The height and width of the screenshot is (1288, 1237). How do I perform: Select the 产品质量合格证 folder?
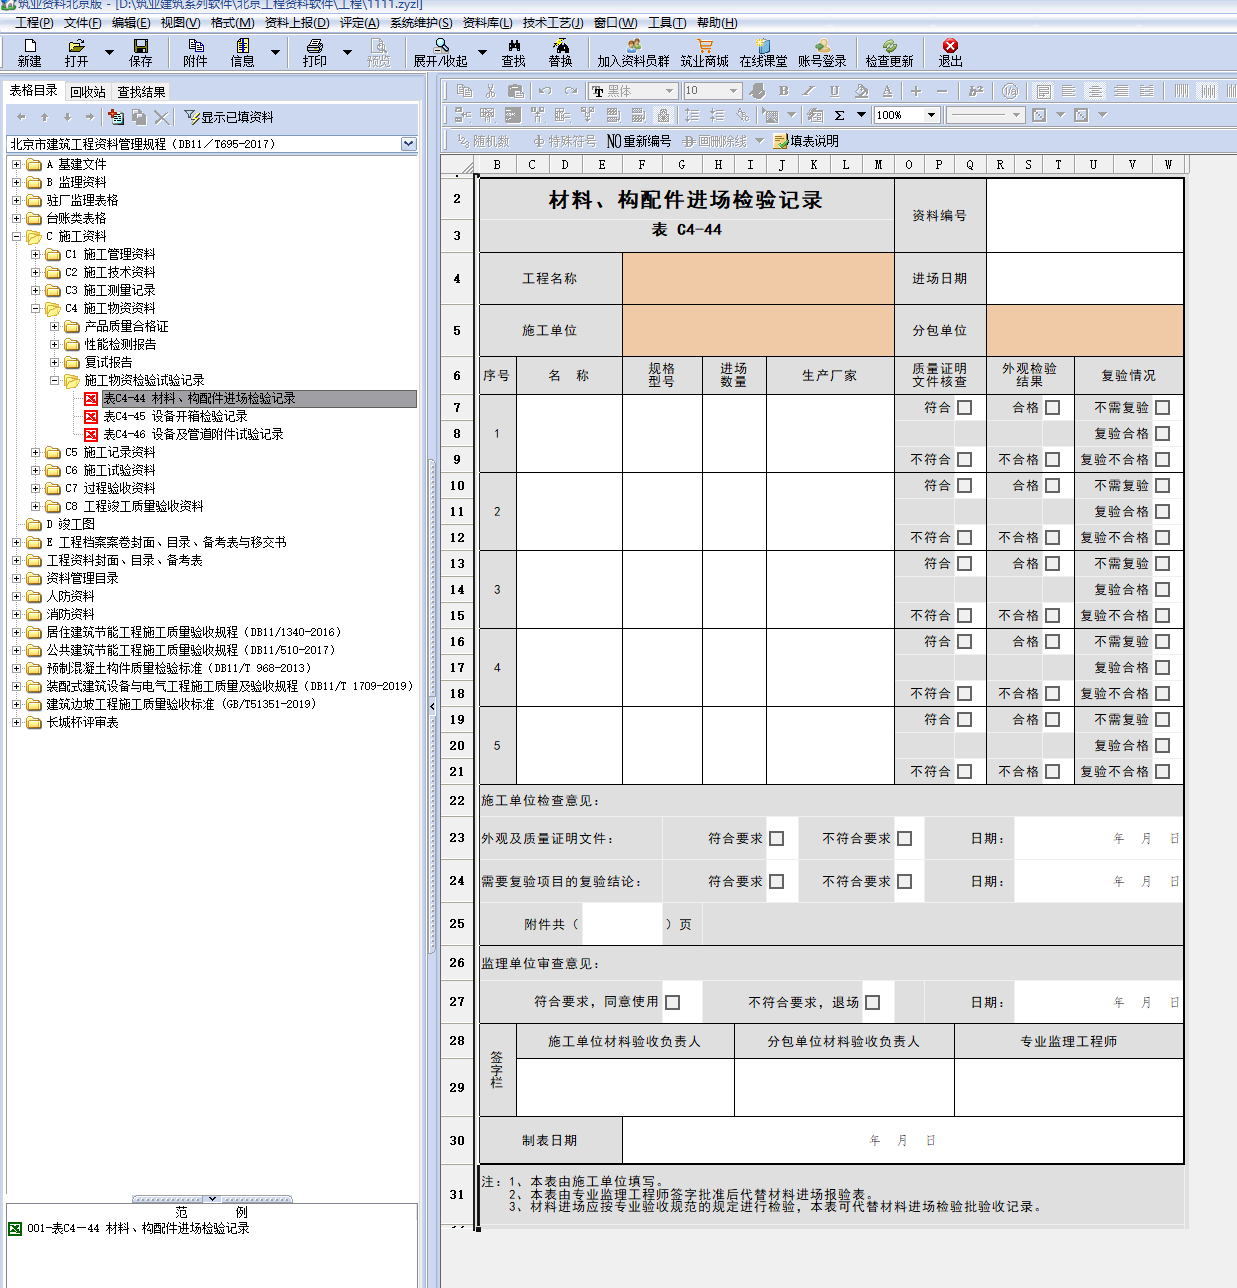[x=126, y=326]
